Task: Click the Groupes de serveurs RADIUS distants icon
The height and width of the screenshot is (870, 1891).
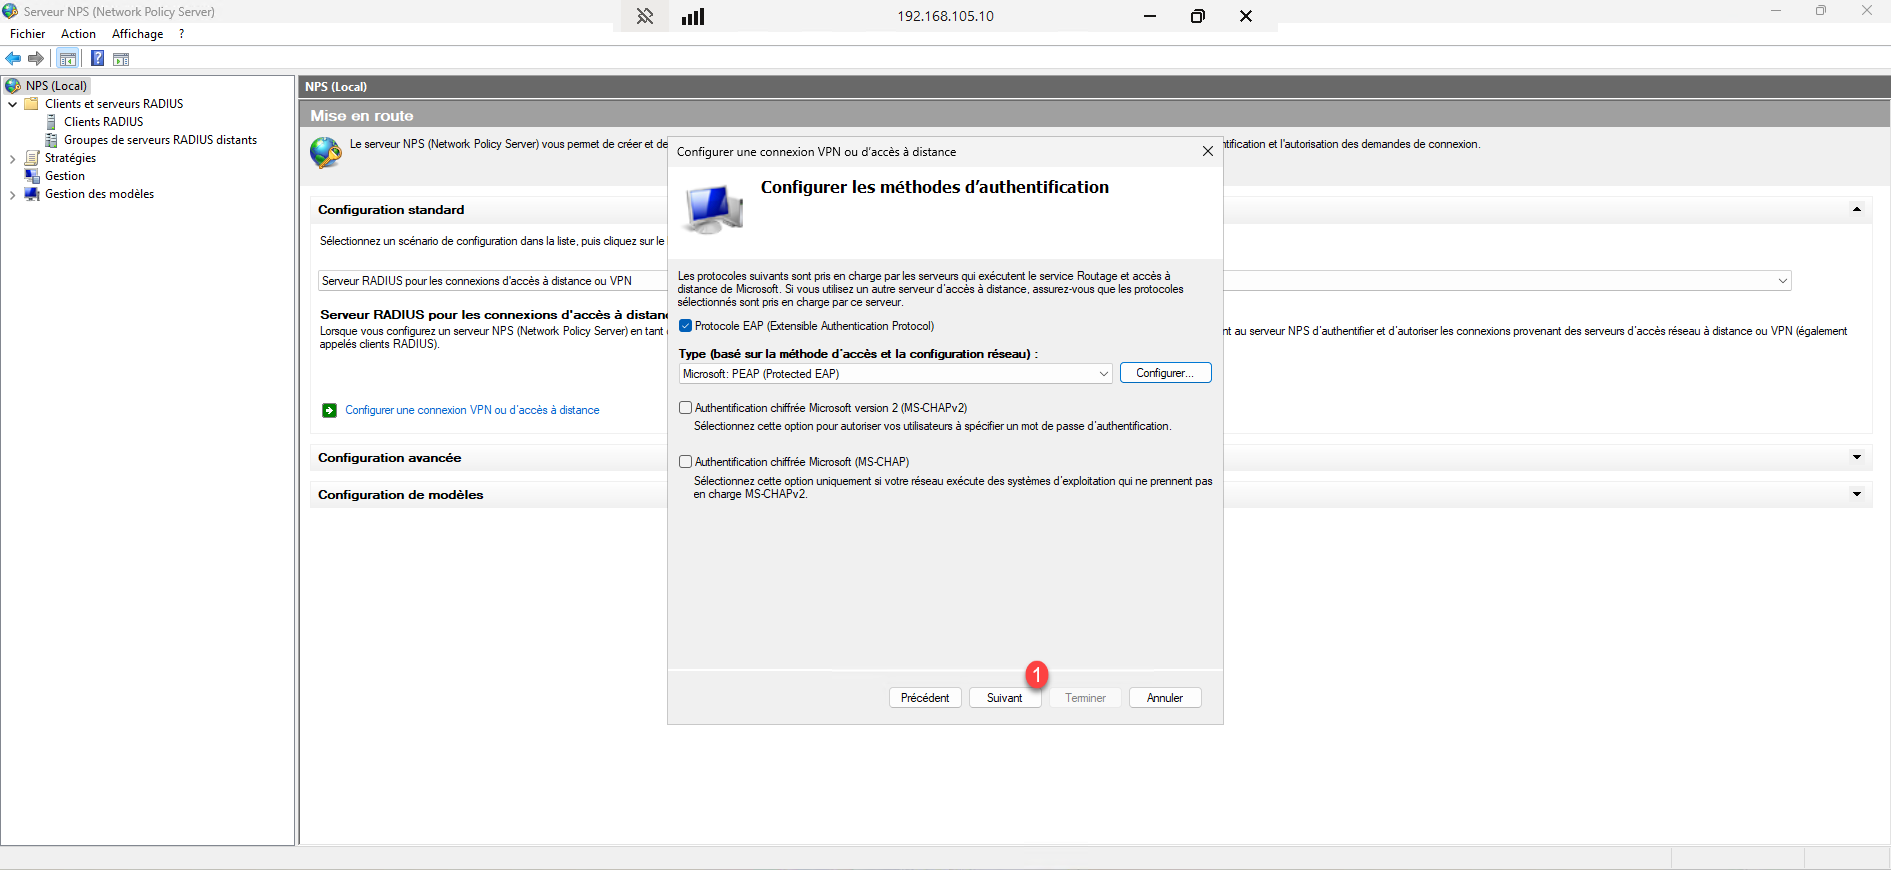Action: click(x=52, y=140)
